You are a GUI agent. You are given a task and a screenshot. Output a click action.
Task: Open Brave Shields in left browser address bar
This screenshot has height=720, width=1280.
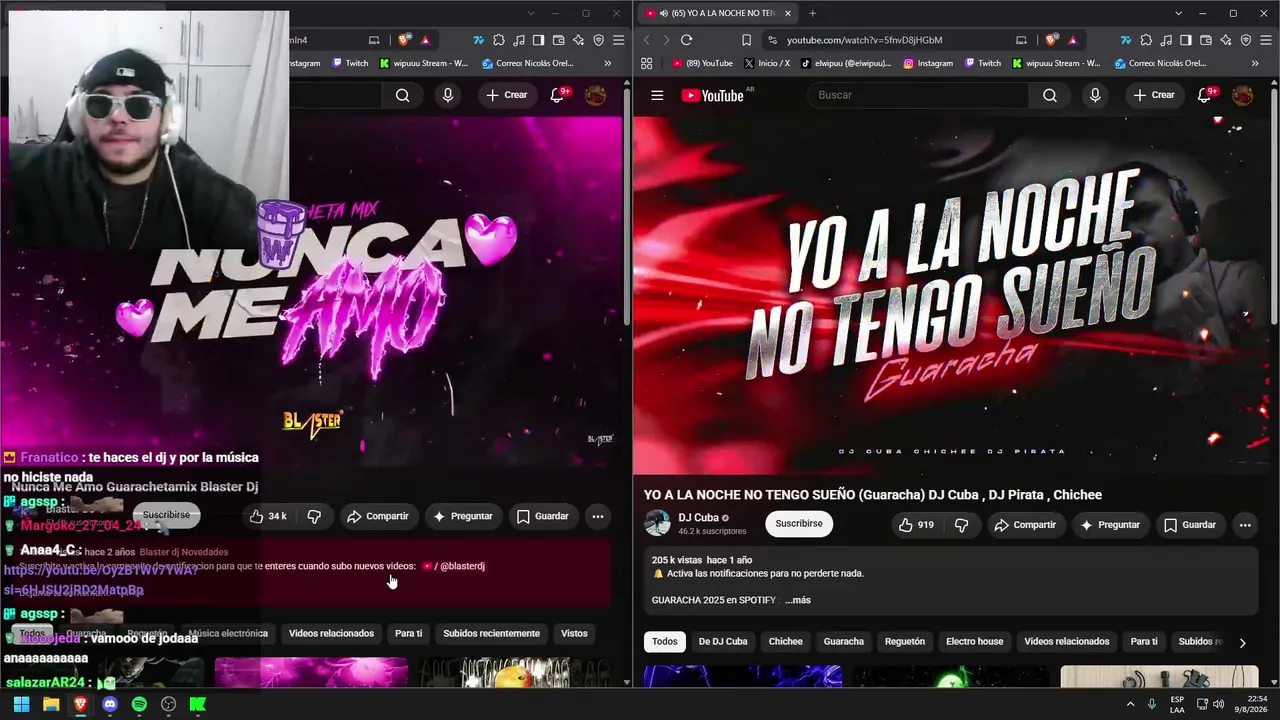(404, 40)
